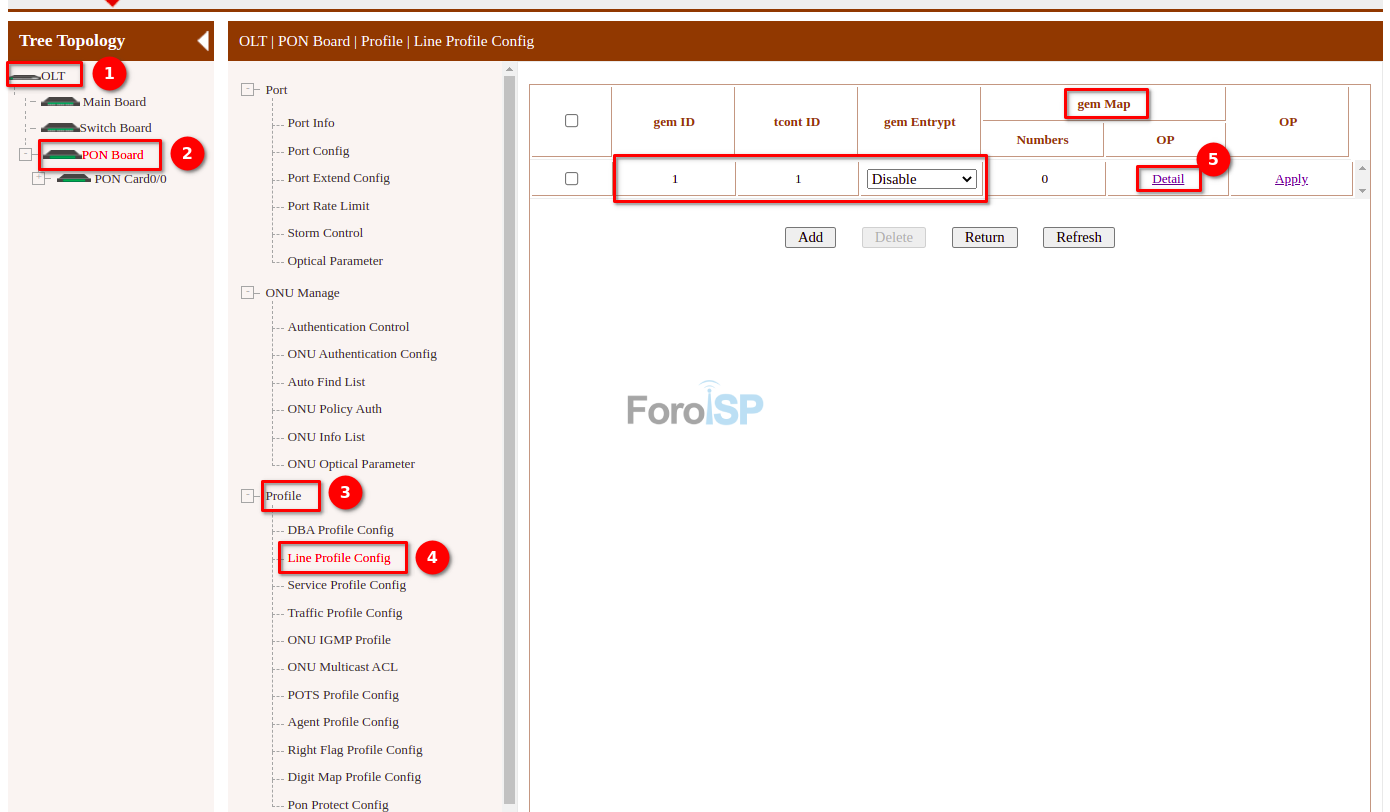Screen dimensions: 1390x812
Task: Click the Refresh button
Action: coord(1078,238)
